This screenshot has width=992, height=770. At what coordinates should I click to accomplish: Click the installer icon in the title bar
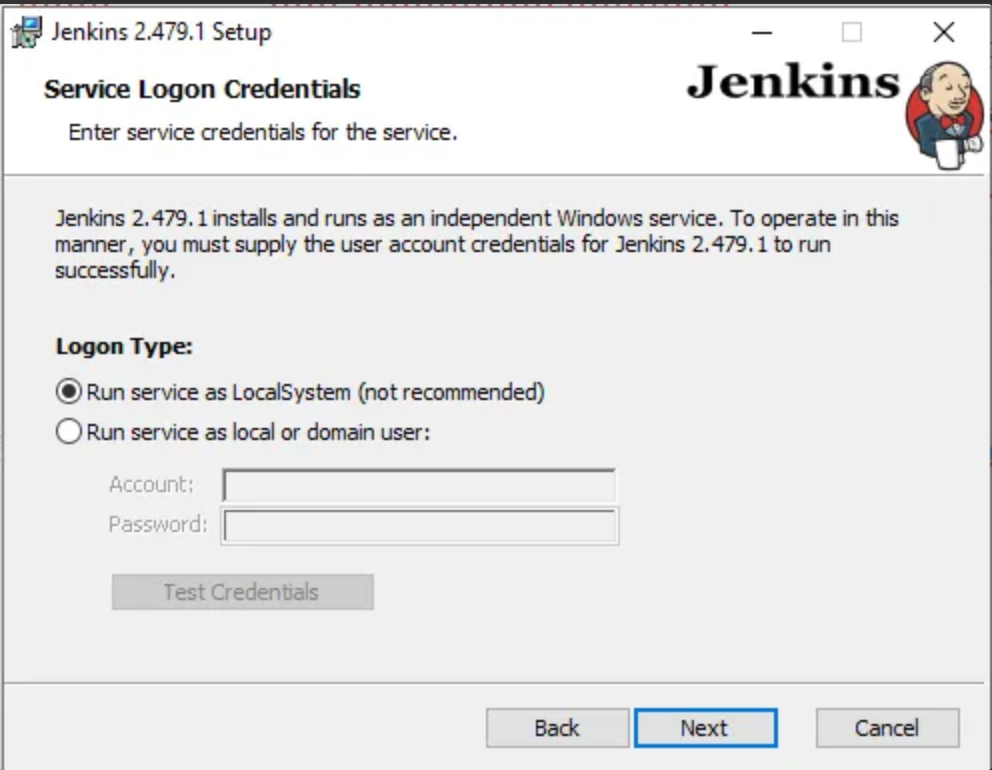click(x=28, y=31)
